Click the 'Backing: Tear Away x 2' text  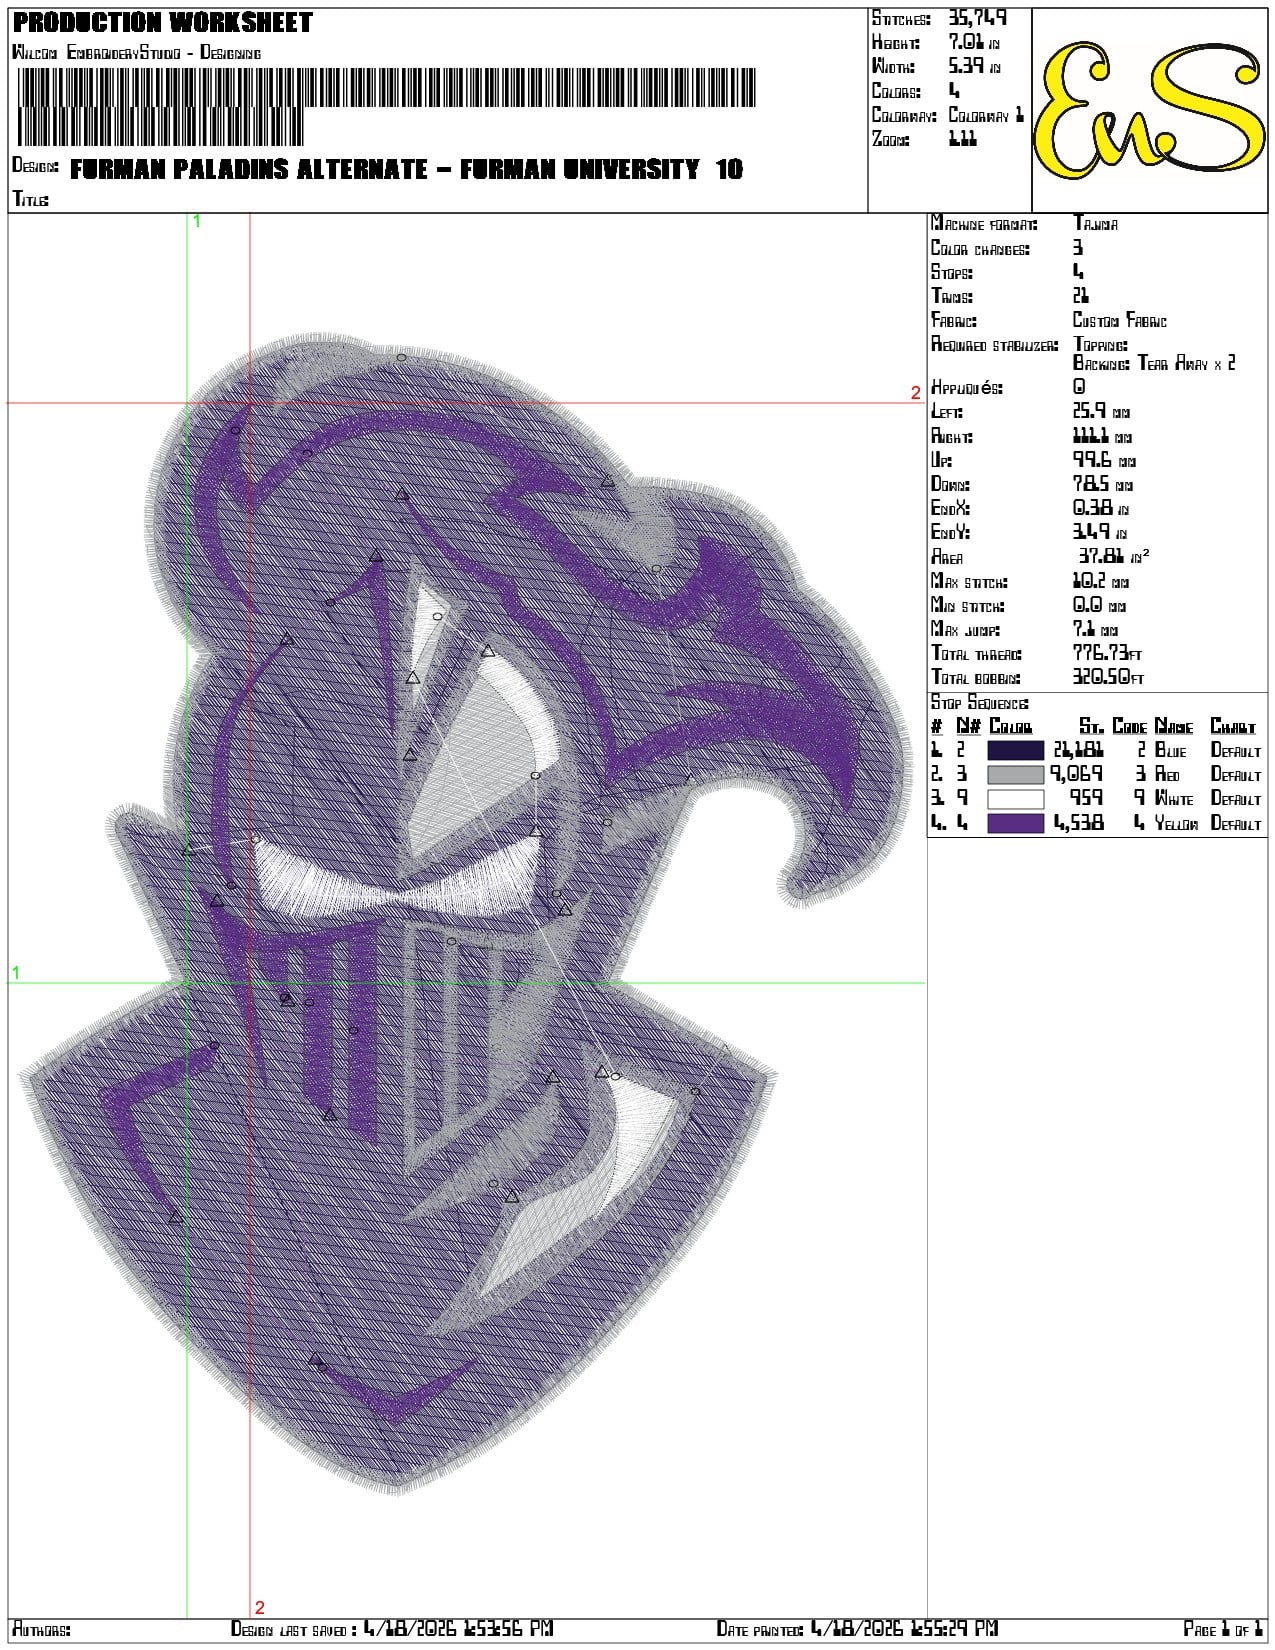1154,363
